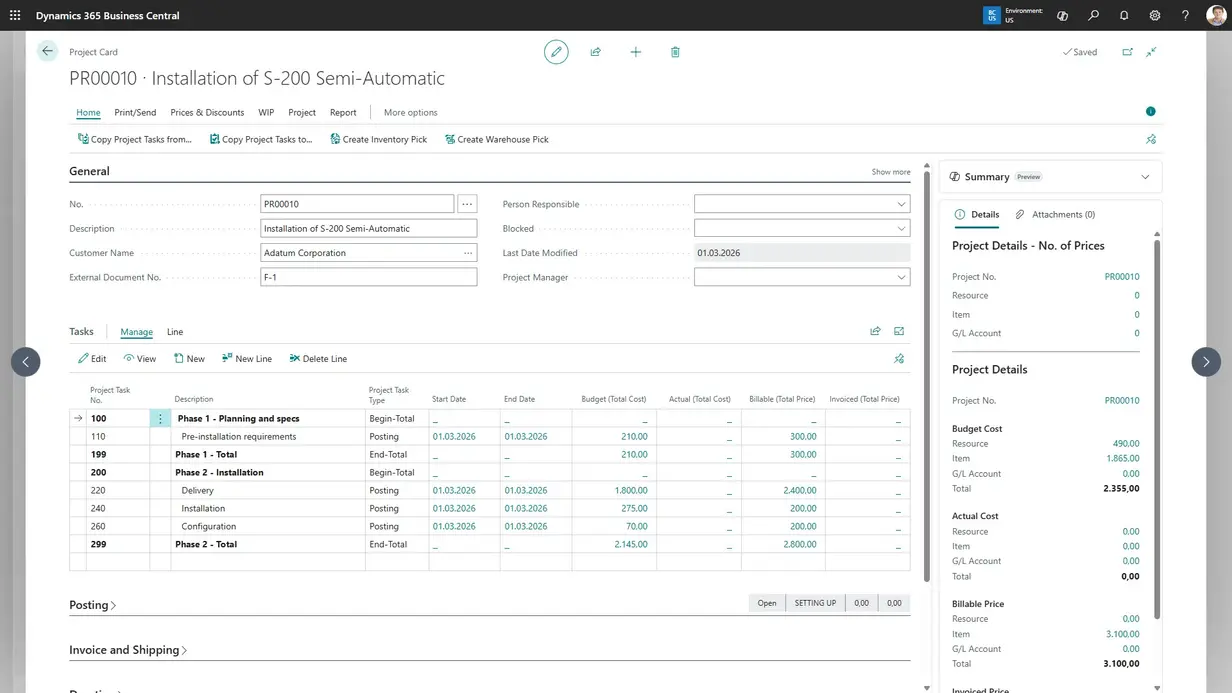
Task: Open Report menu
Action: tap(343, 112)
